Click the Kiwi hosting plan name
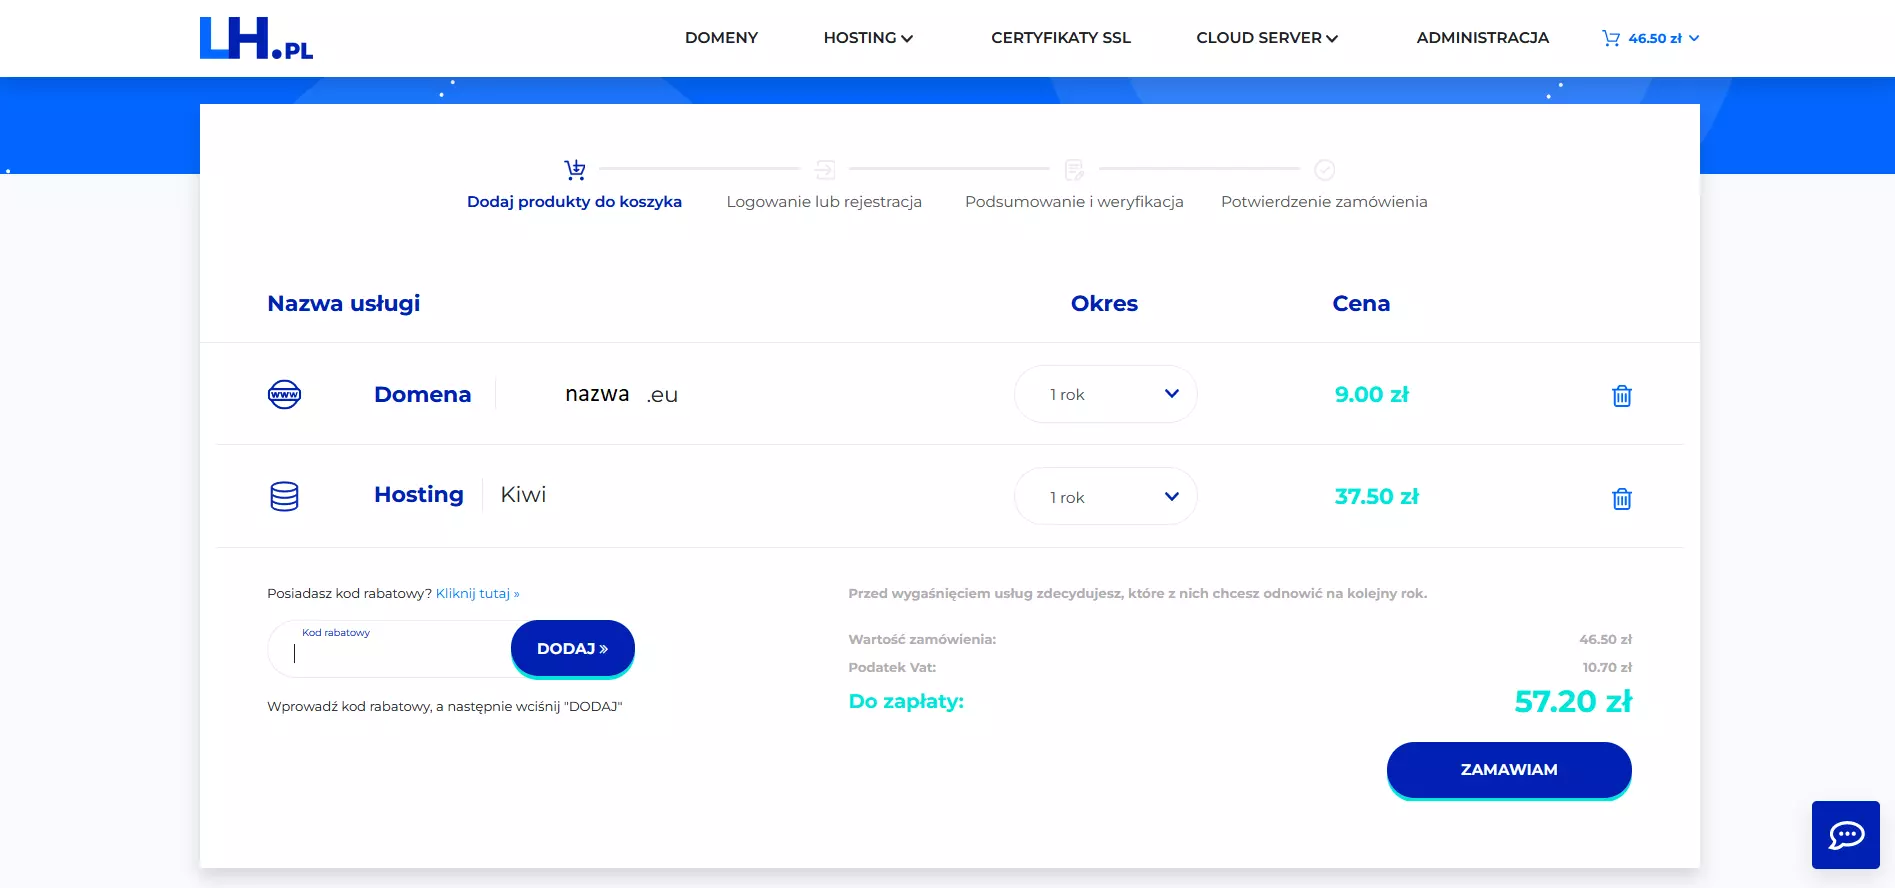The width and height of the screenshot is (1895, 888). tap(523, 495)
